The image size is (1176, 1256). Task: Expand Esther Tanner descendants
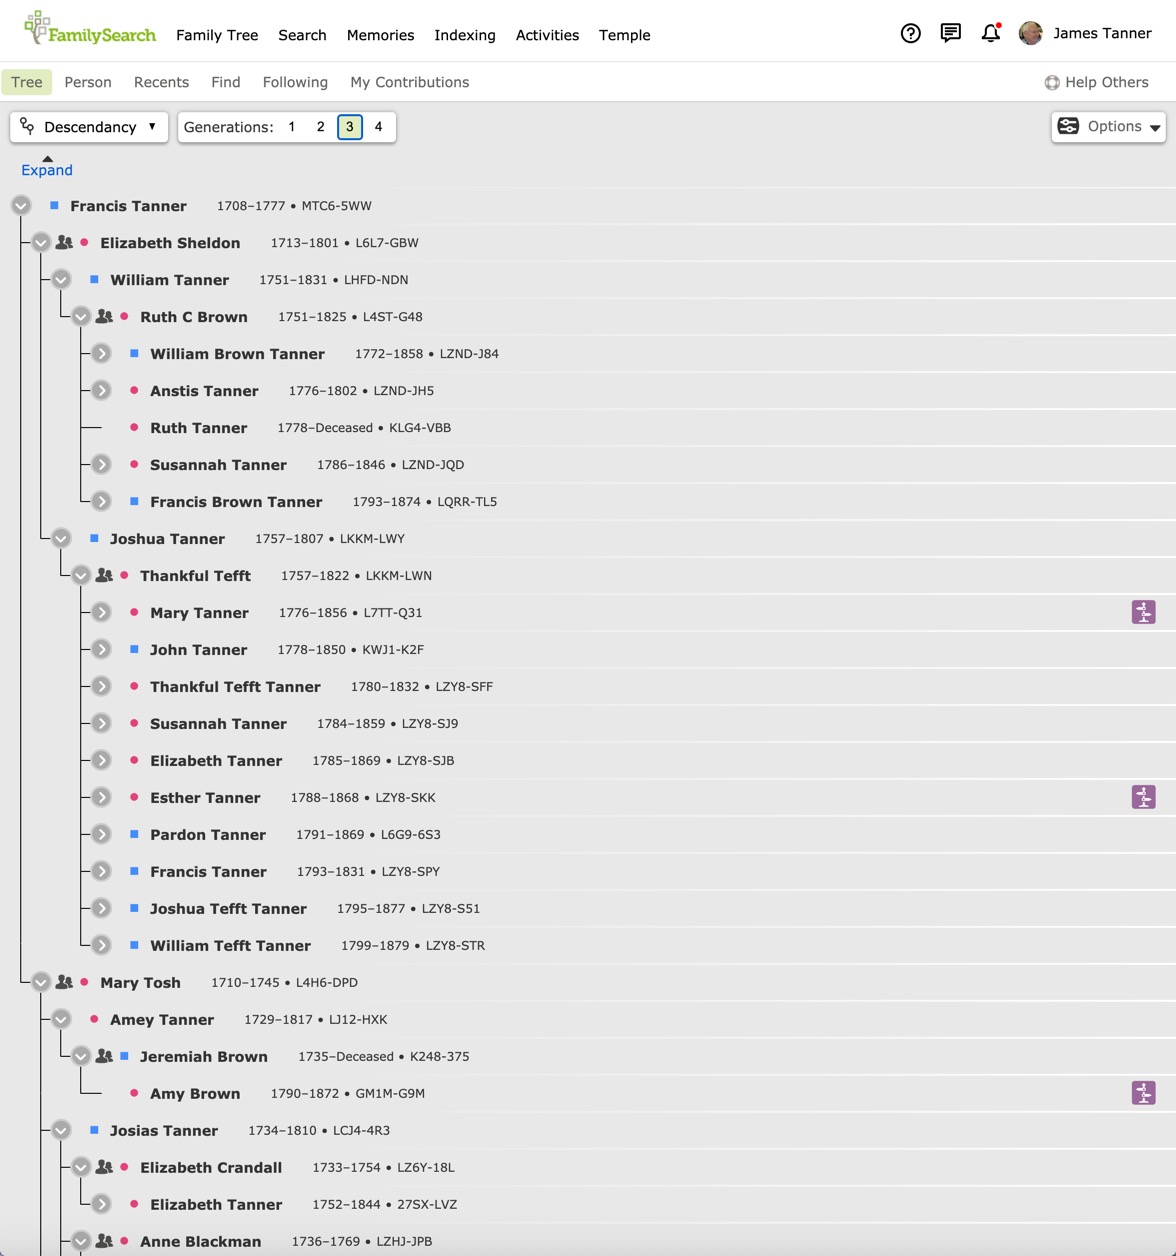[101, 797]
